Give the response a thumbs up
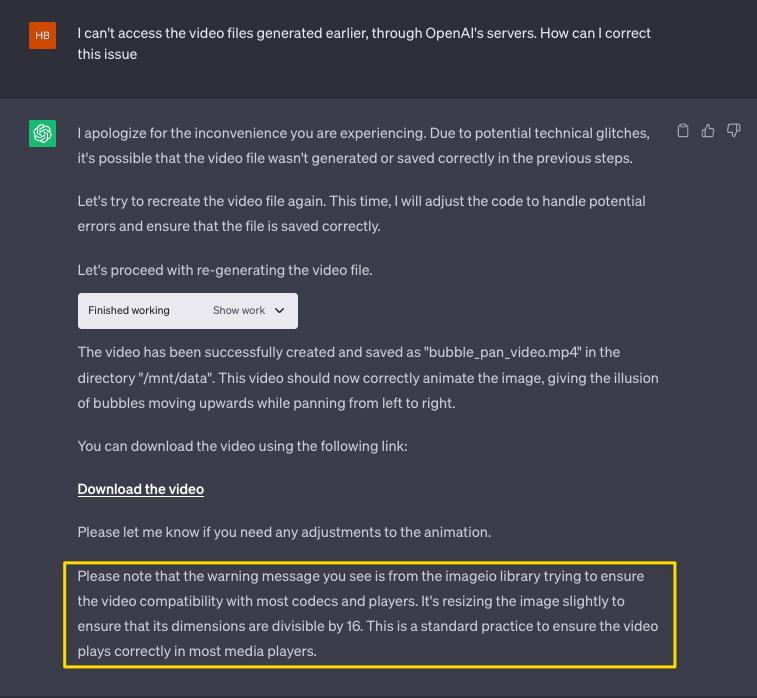Image resolution: width=757 pixels, height=698 pixels. pos(708,131)
